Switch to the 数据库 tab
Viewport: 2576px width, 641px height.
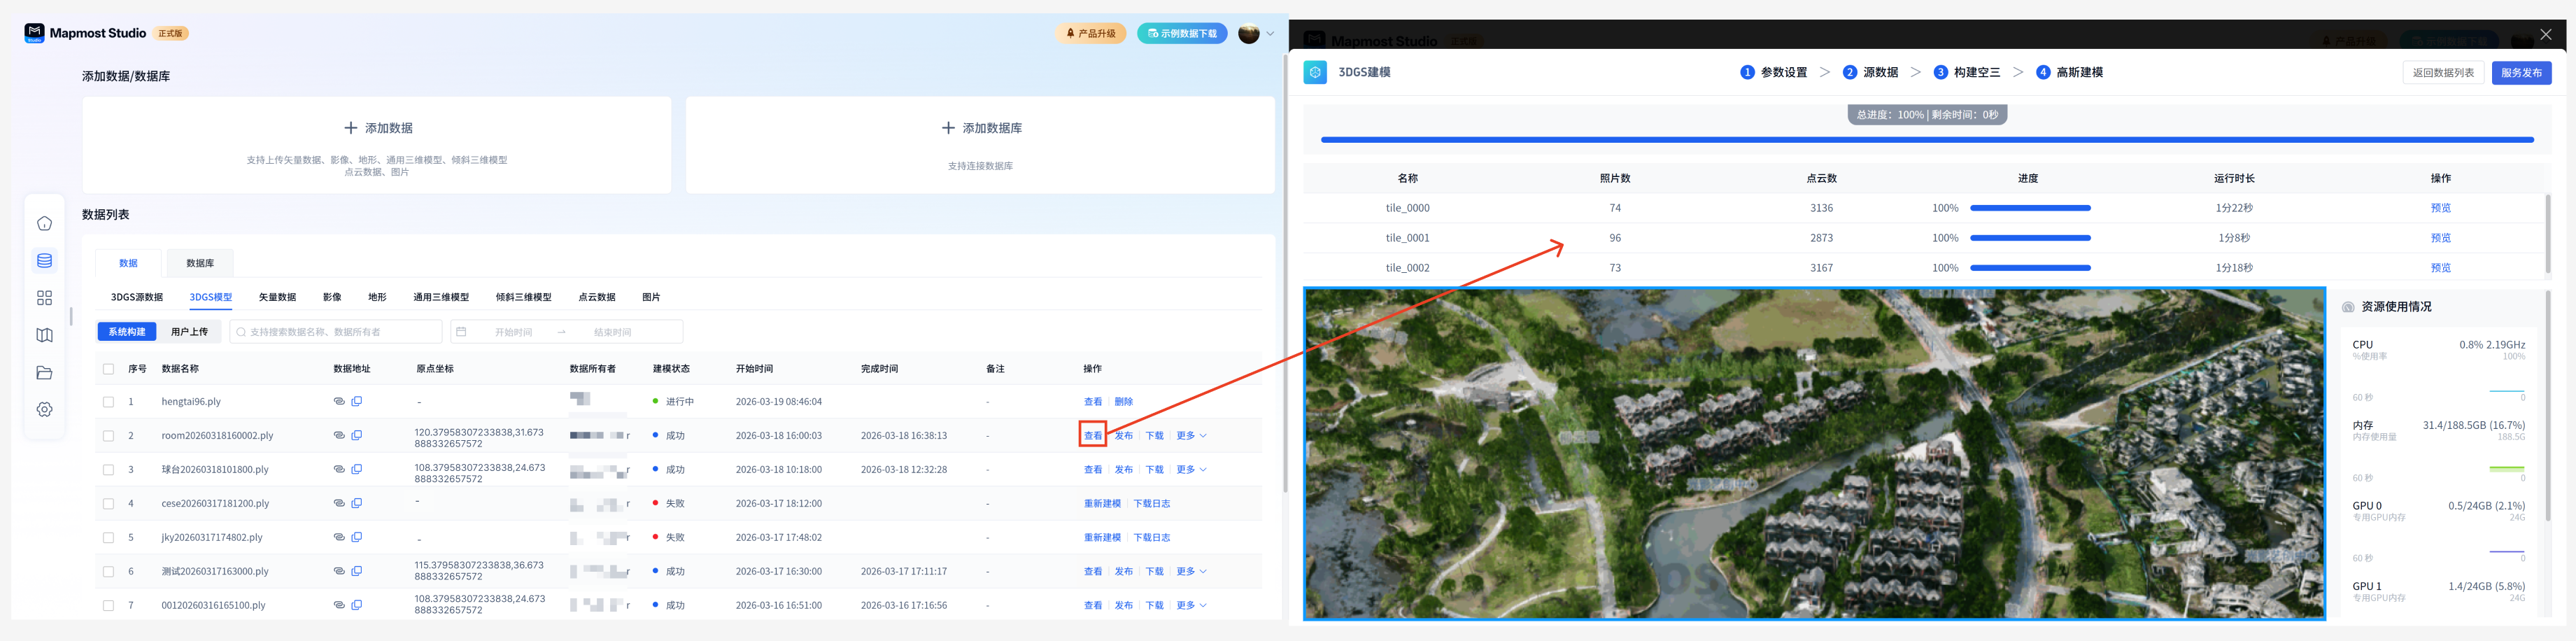(200, 263)
